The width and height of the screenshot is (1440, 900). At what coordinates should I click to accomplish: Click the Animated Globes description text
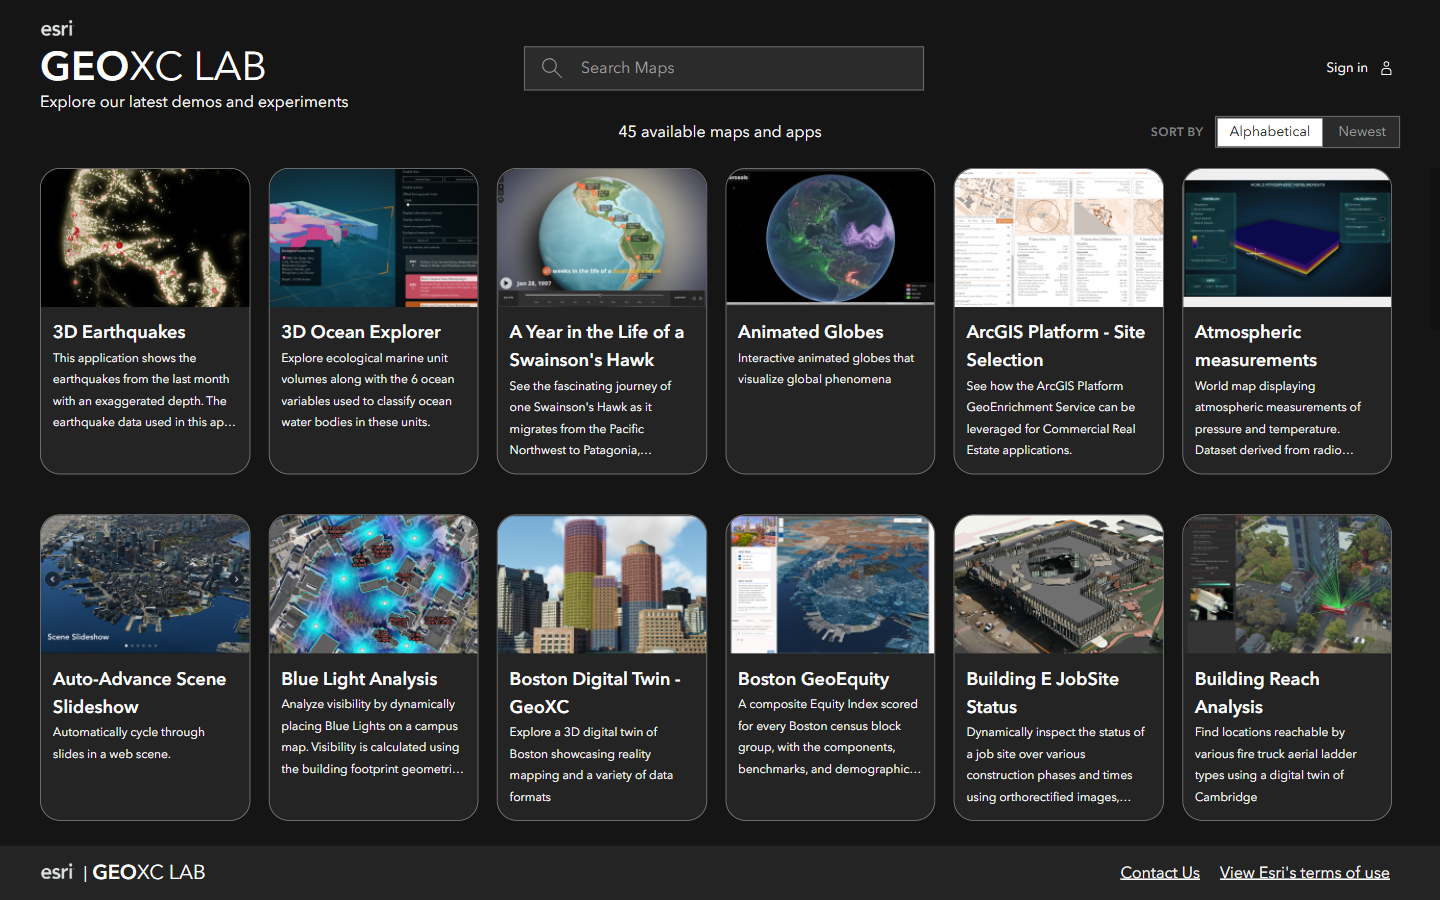826,369
